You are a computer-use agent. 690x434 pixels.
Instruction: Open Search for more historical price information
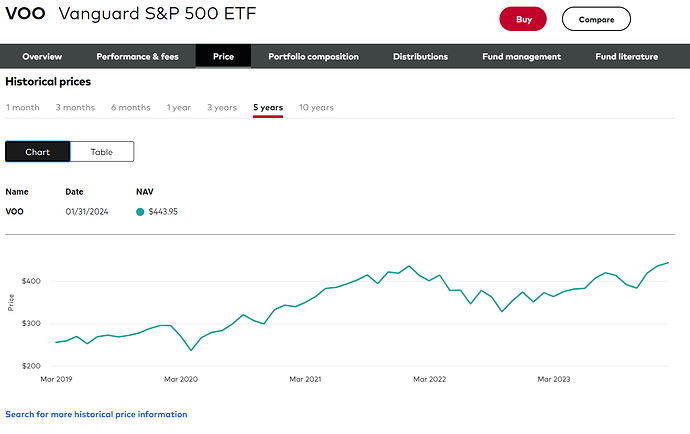(x=96, y=414)
